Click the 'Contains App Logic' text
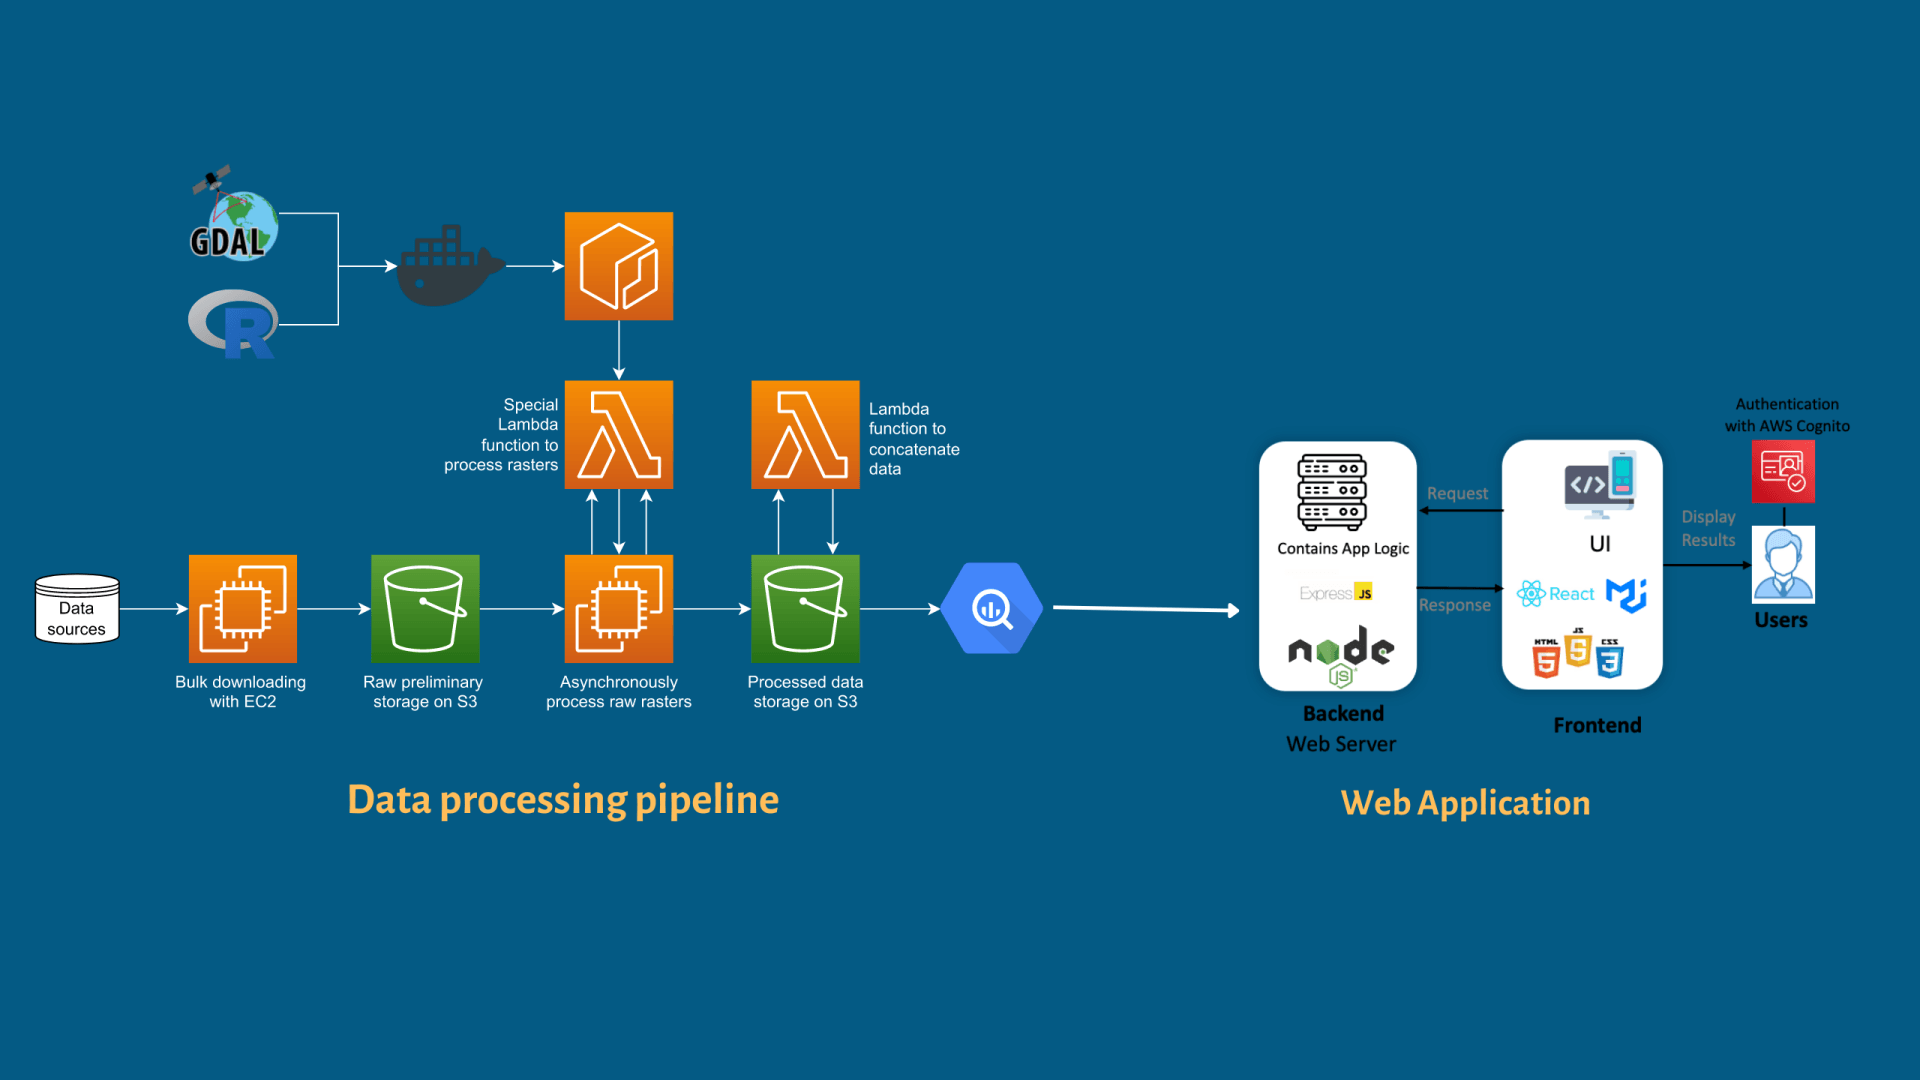Screen dimensions: 1920x1080 coord(1343,549)
